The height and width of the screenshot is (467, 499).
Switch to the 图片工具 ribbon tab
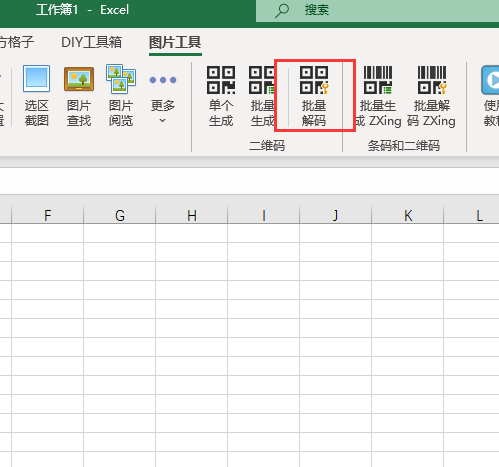[x=175, y=43]
